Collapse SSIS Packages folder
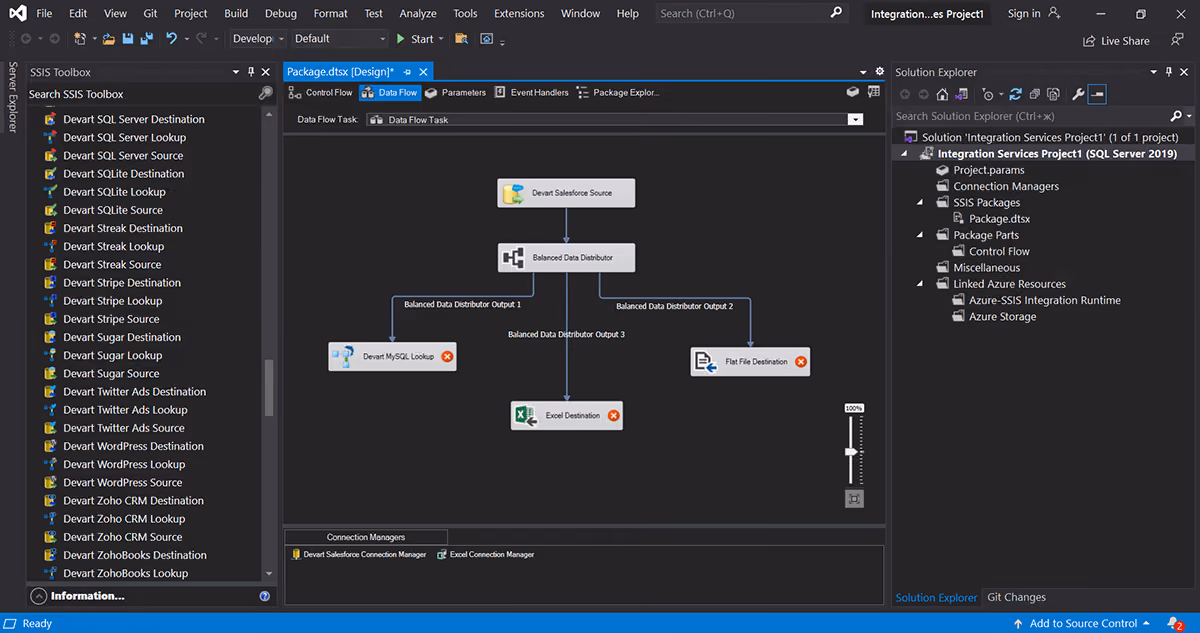The image size is (1200, 633). 921,202
